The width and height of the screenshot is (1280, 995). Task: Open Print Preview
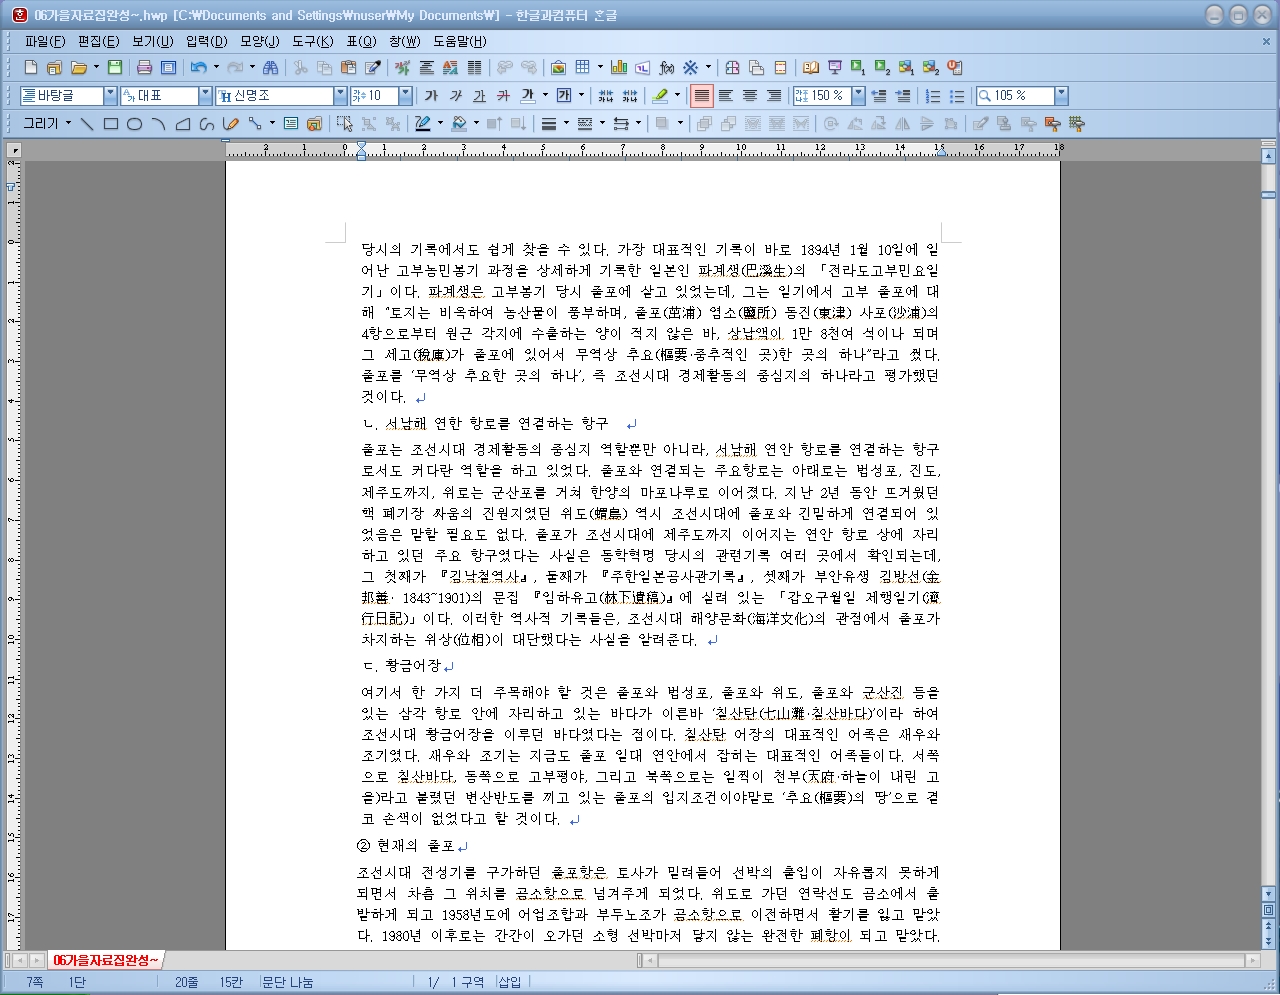pyautogui.click(x=167, y=65)
